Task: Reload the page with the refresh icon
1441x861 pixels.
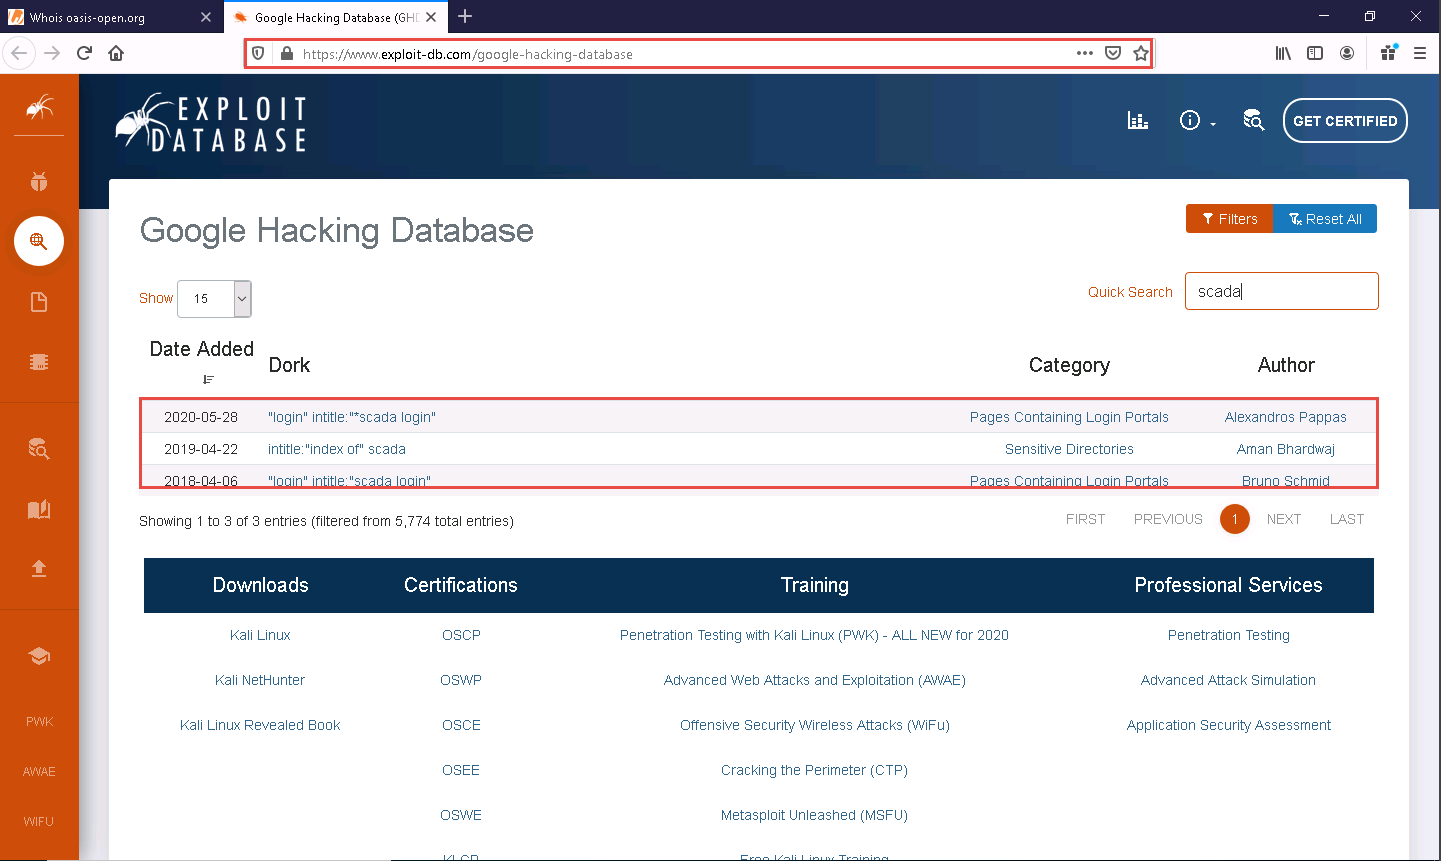Action: [84, 54]
